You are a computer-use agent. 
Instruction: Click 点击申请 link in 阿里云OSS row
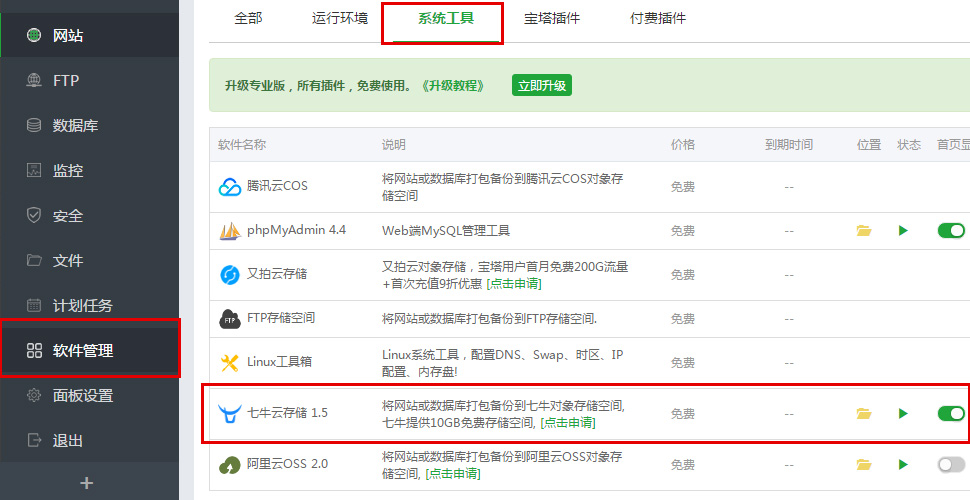point(453,474)
